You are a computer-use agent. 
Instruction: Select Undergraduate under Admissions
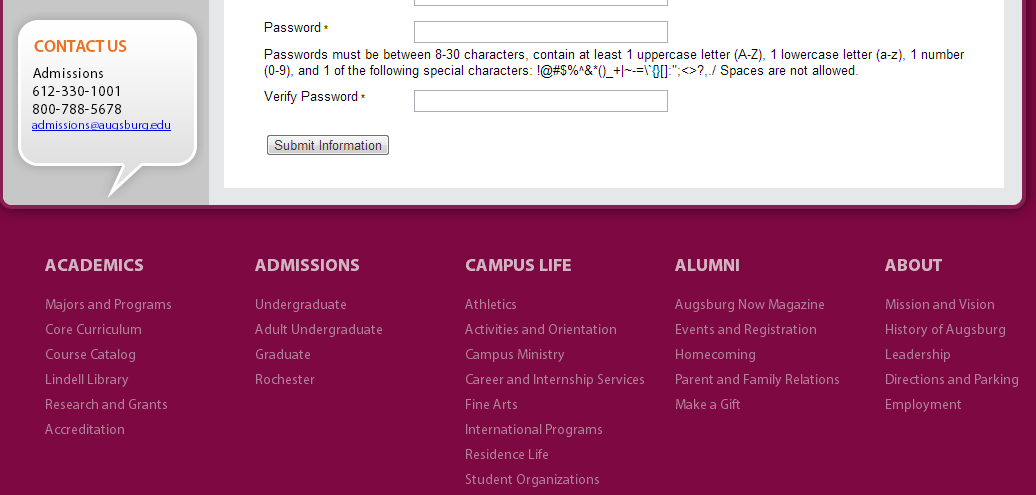point(300,304)
